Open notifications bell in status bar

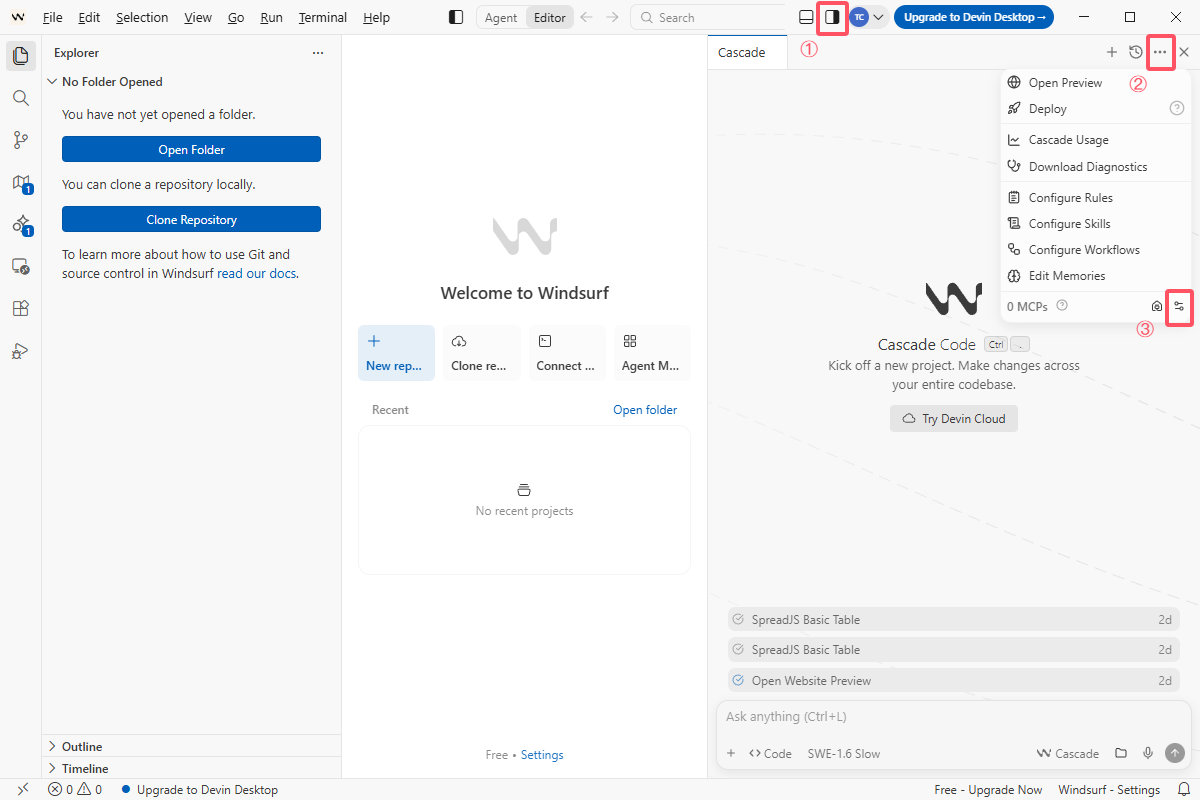(x=1183, y=789)
